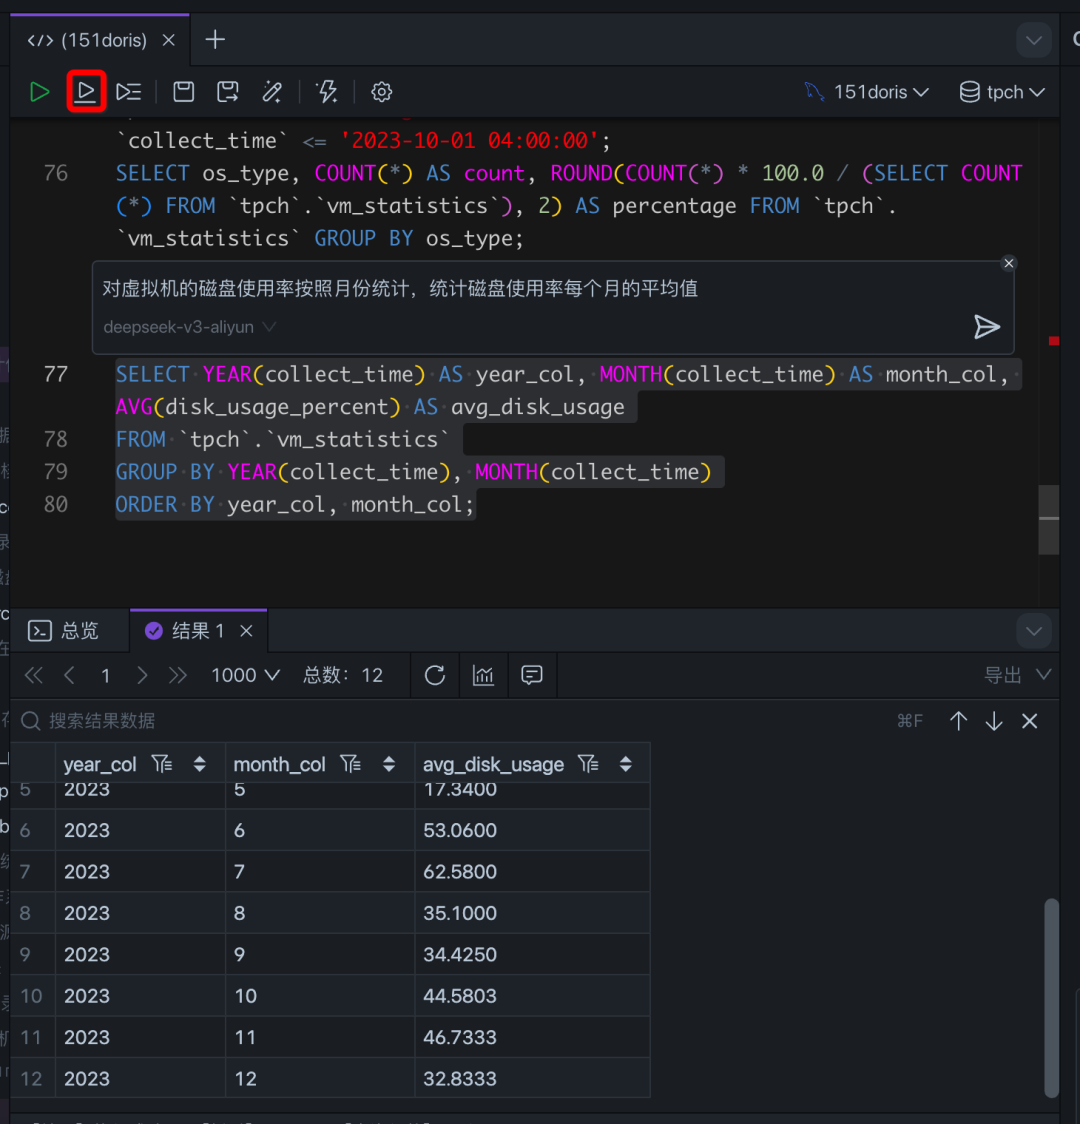Open editor settings gear icon
The height and width of the screenshot is (1124, 1080).
381,92
